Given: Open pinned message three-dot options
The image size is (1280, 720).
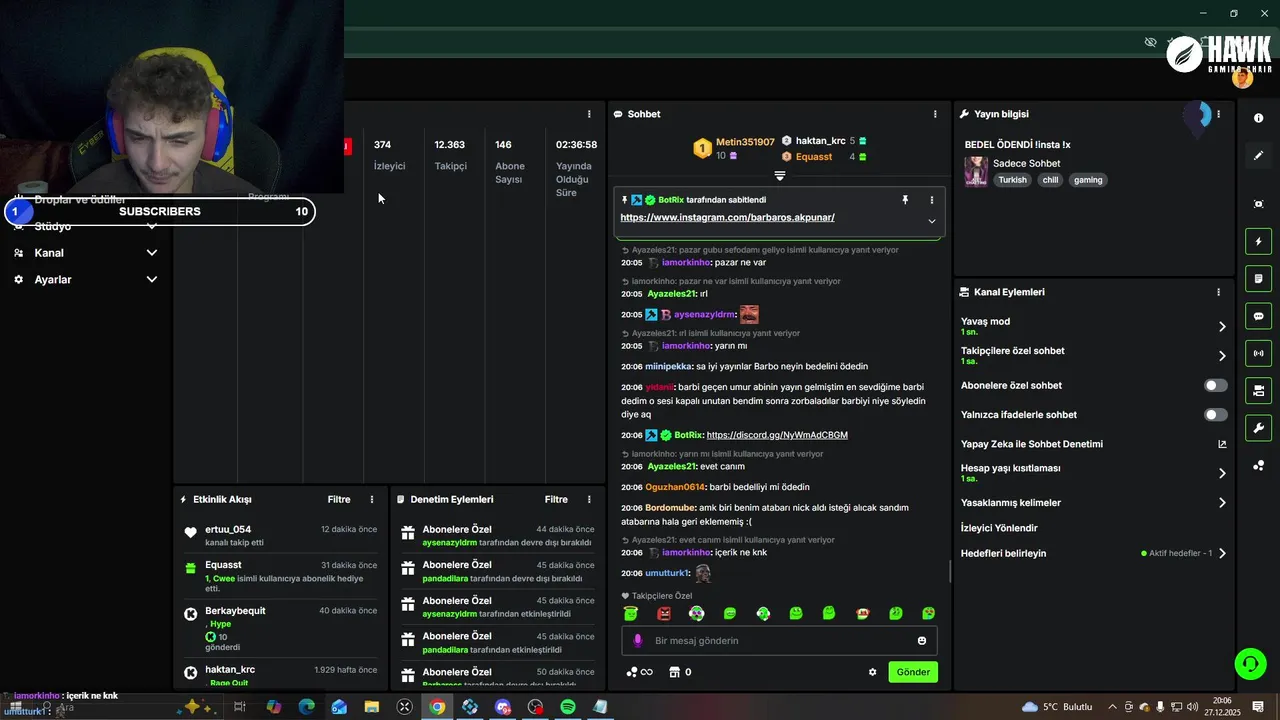Looking at the screenshot, I should tap(932, 200).
